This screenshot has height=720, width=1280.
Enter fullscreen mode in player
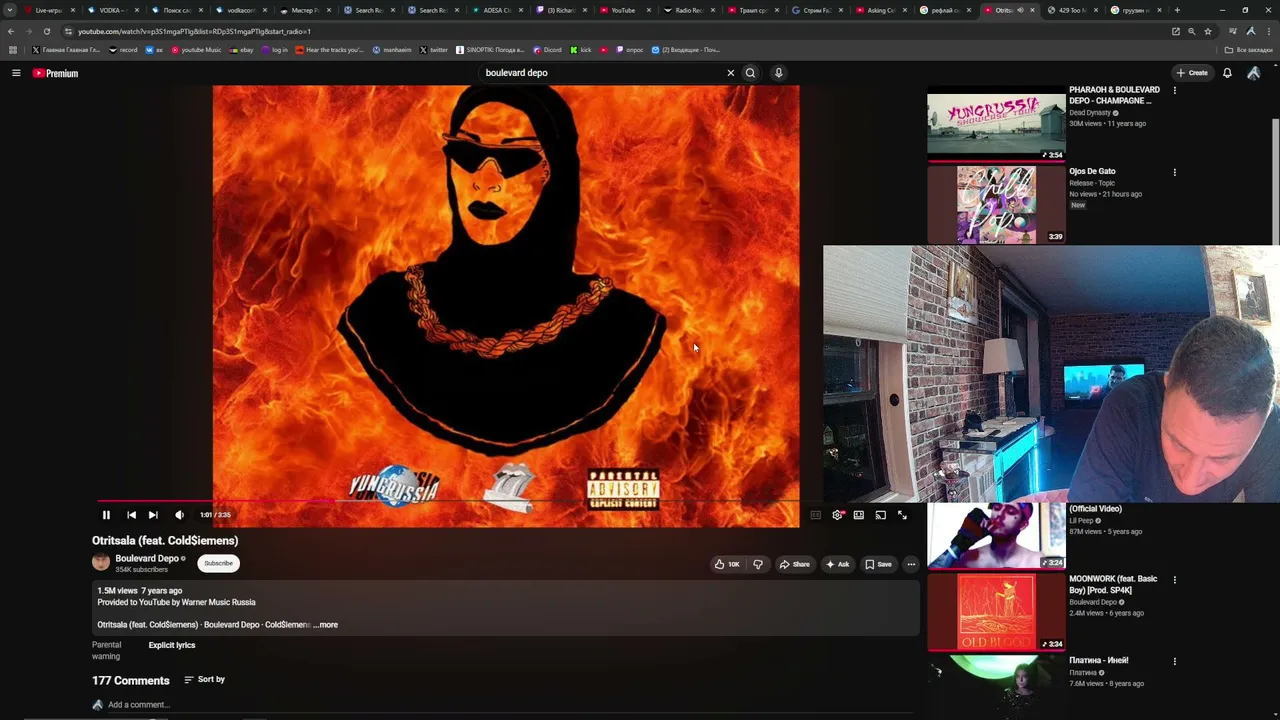902,515
